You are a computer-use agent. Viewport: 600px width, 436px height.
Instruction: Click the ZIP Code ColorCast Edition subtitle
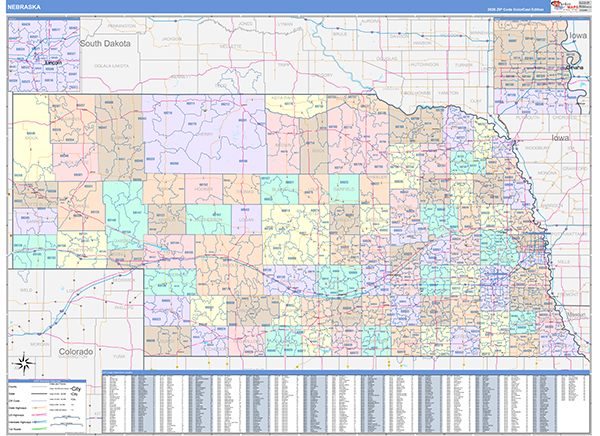click(515, 9)
